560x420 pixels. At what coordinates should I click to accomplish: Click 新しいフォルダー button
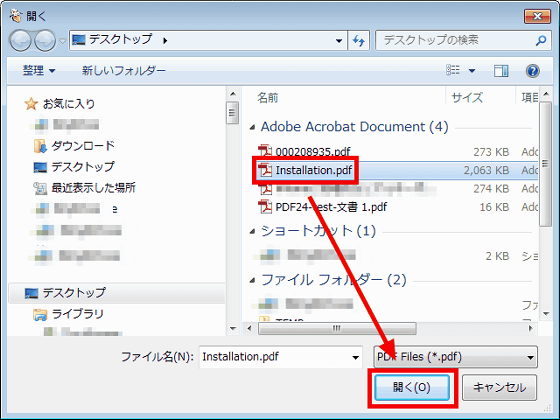[124, 70]
